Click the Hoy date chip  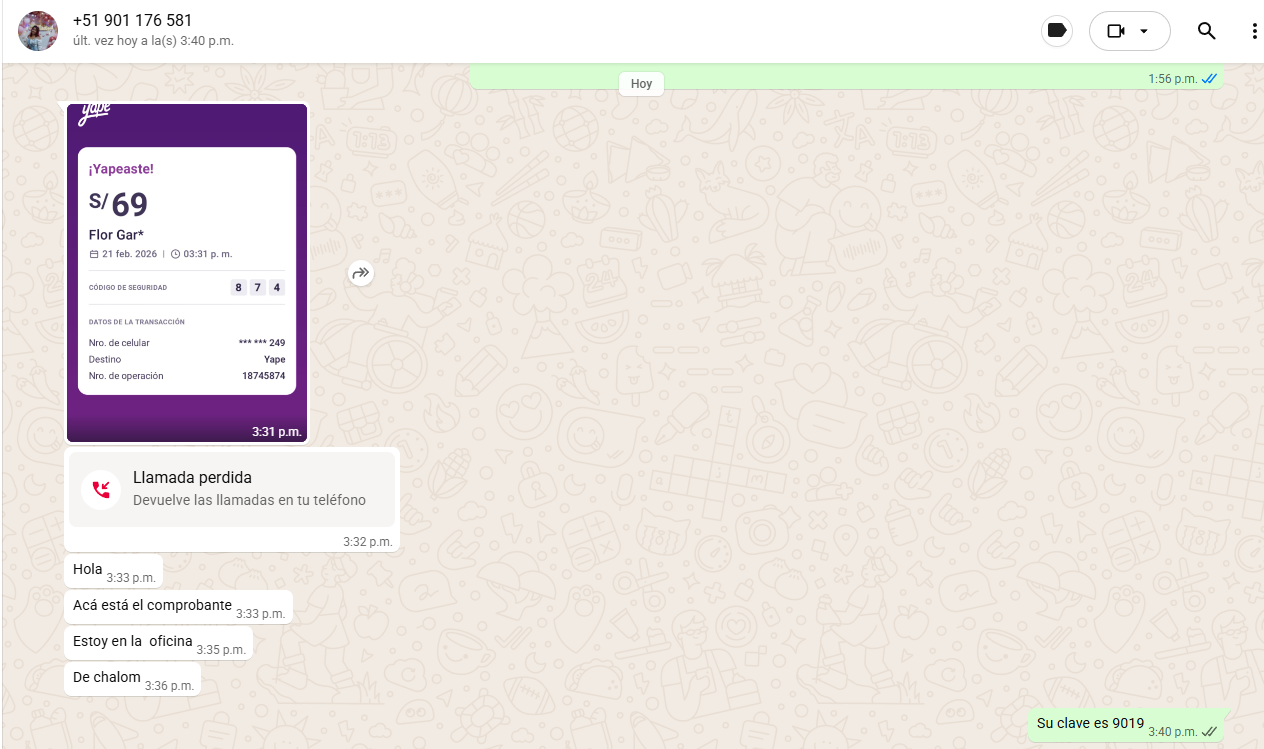[x=641, y=84]
